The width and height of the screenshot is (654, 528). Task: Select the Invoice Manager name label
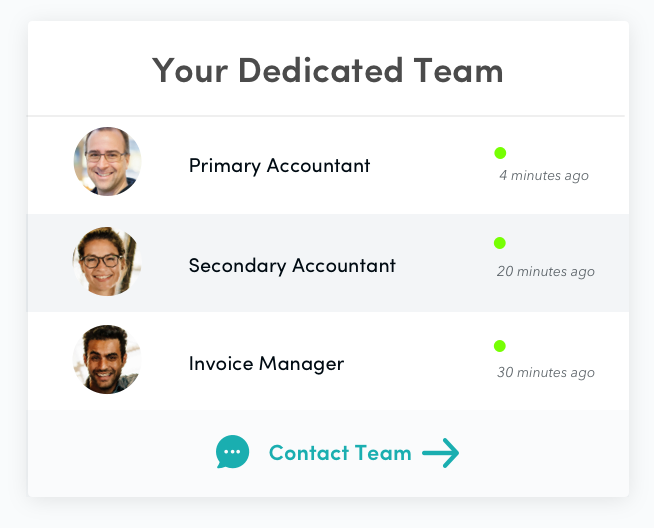[266, 364]
